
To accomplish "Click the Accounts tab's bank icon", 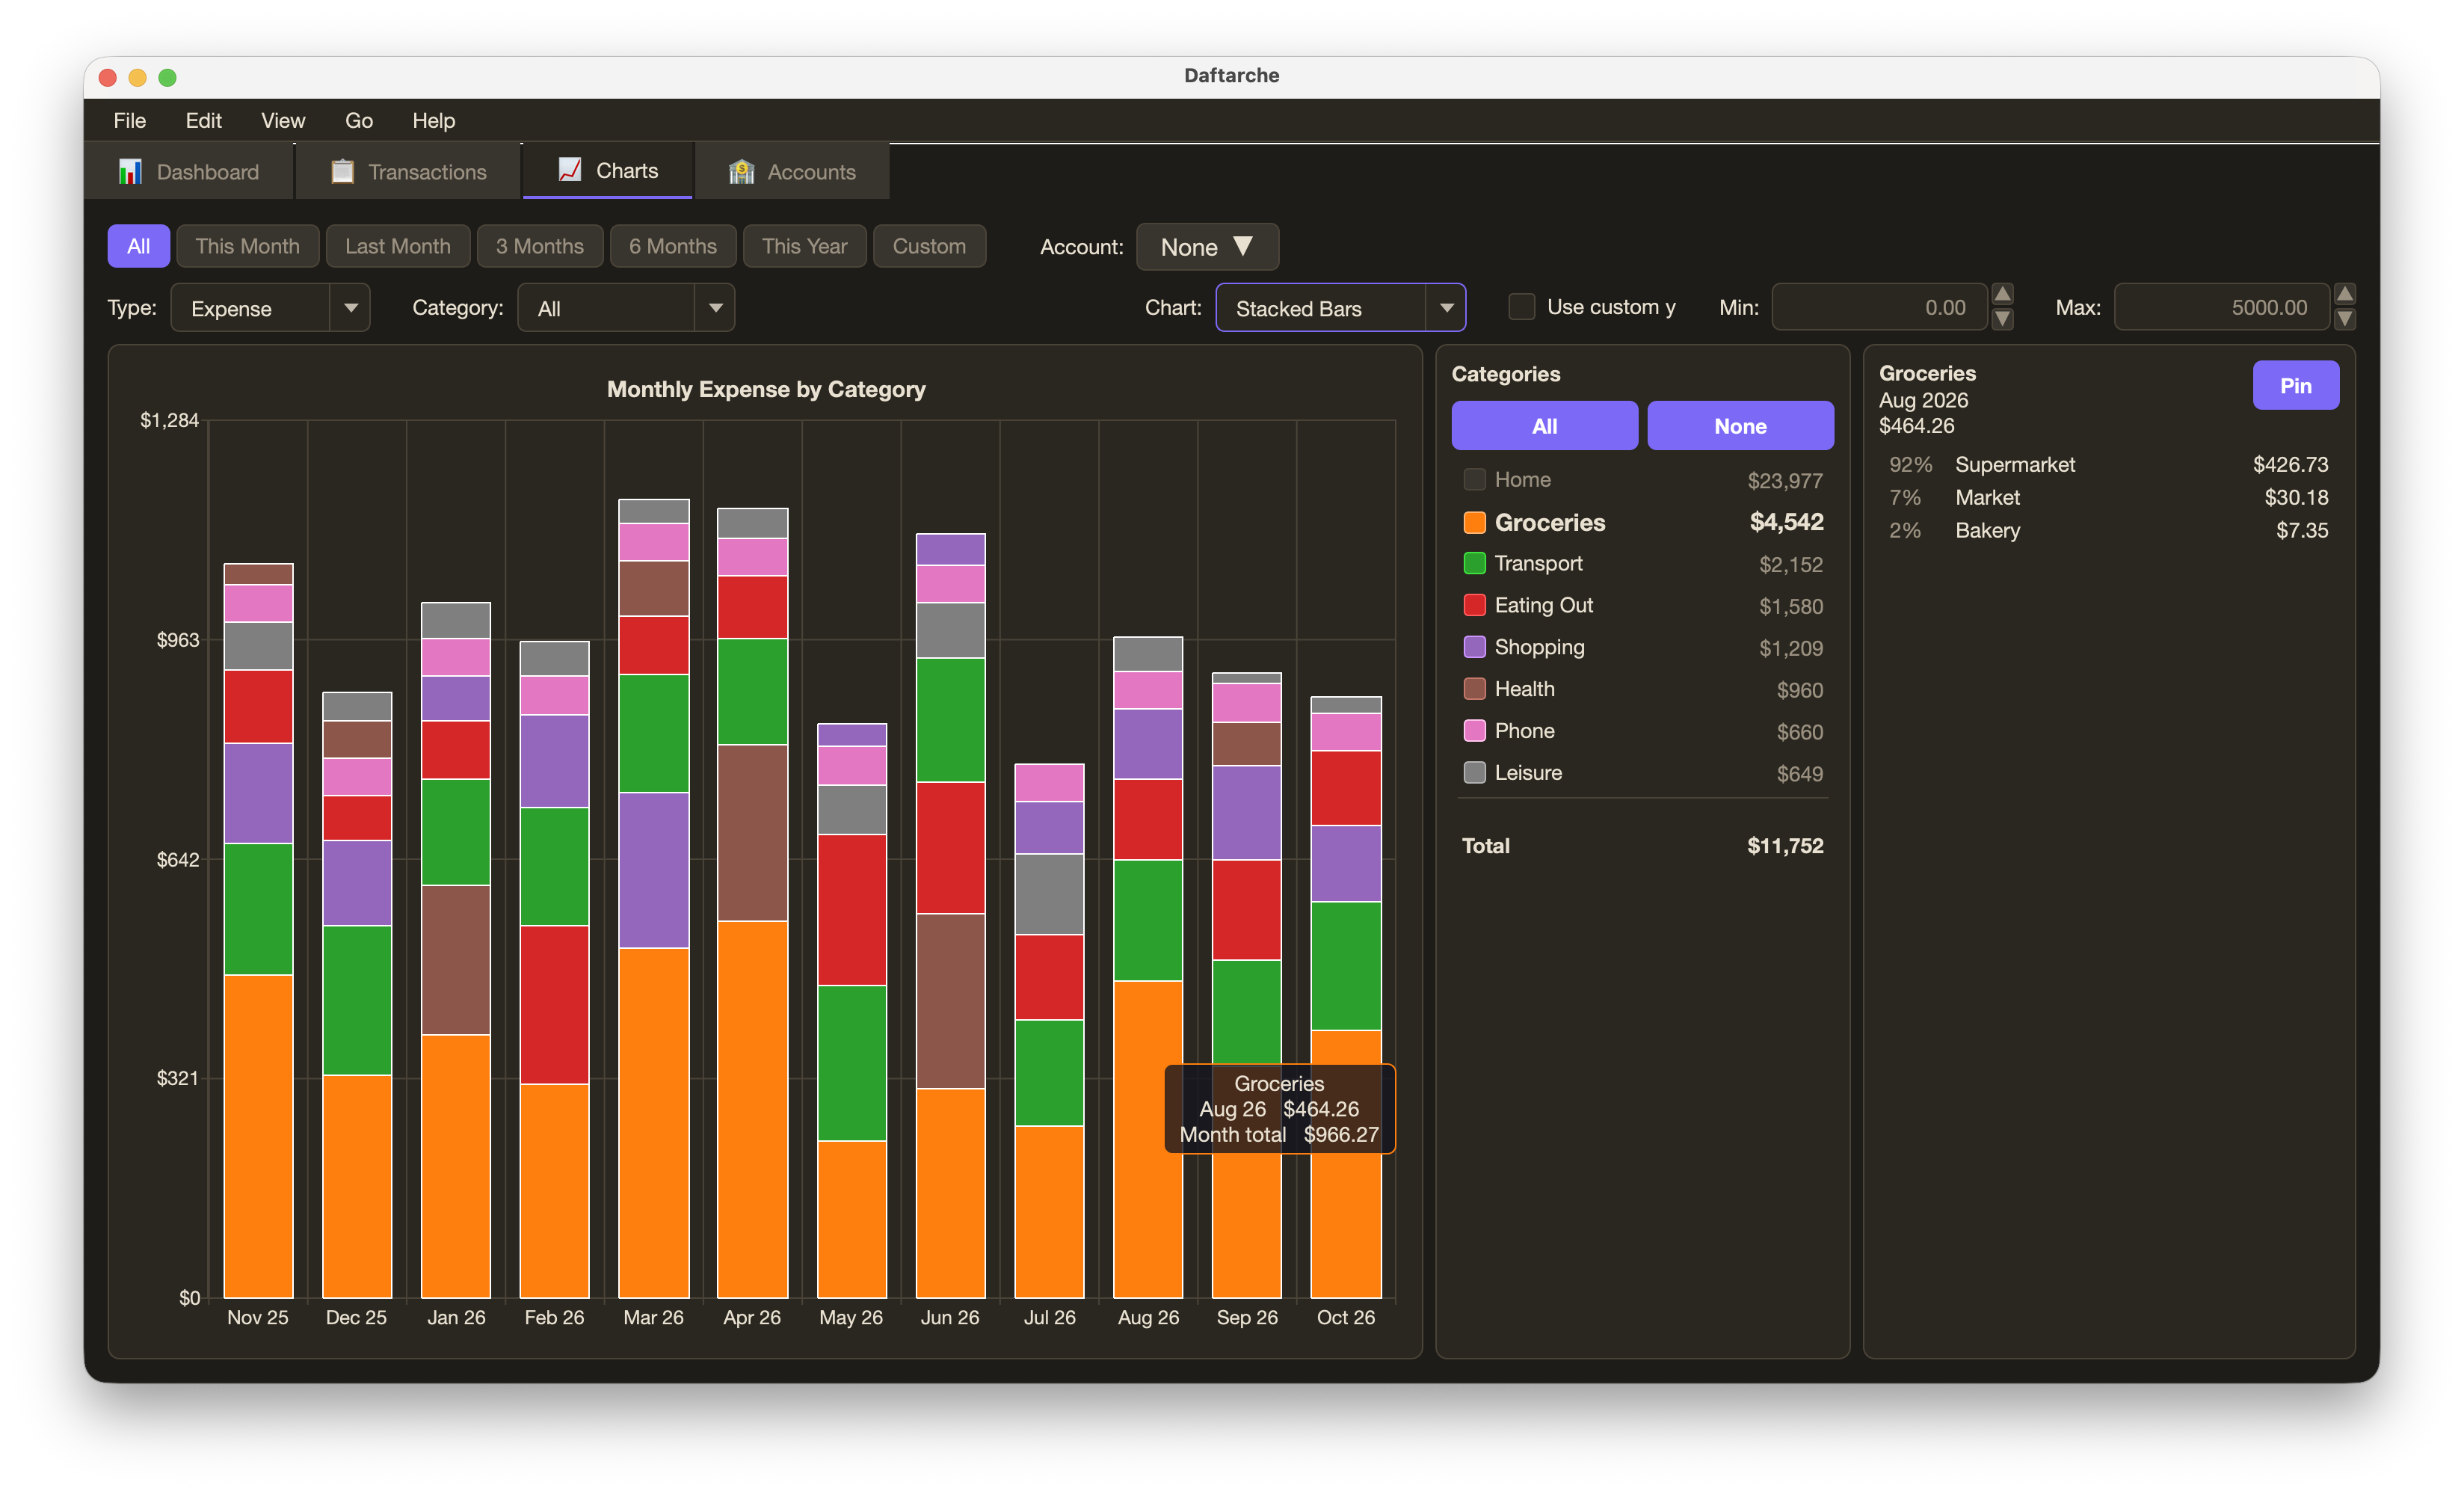I will 741,172.
